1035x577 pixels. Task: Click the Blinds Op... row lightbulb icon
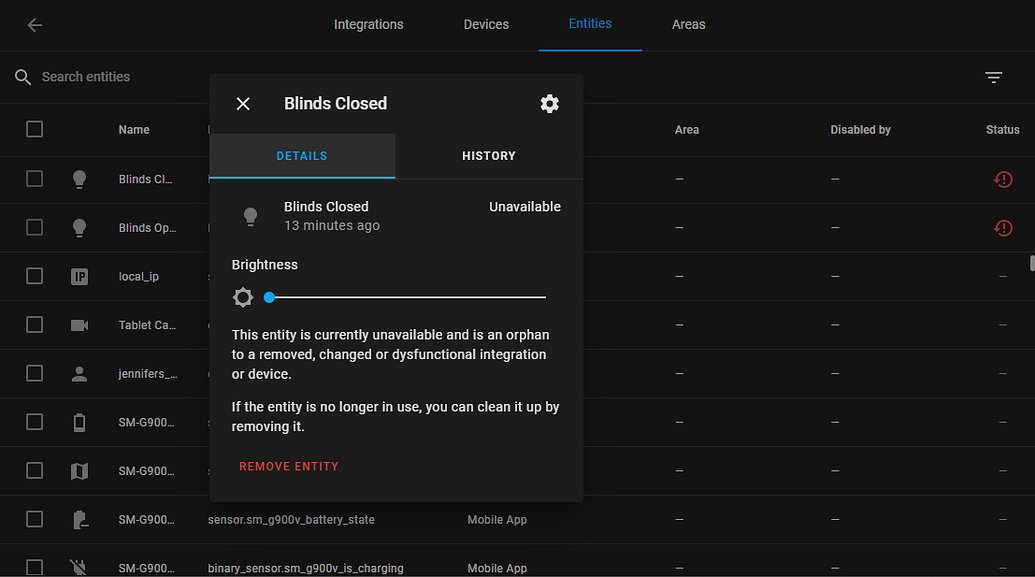click(x=79, y=228)
